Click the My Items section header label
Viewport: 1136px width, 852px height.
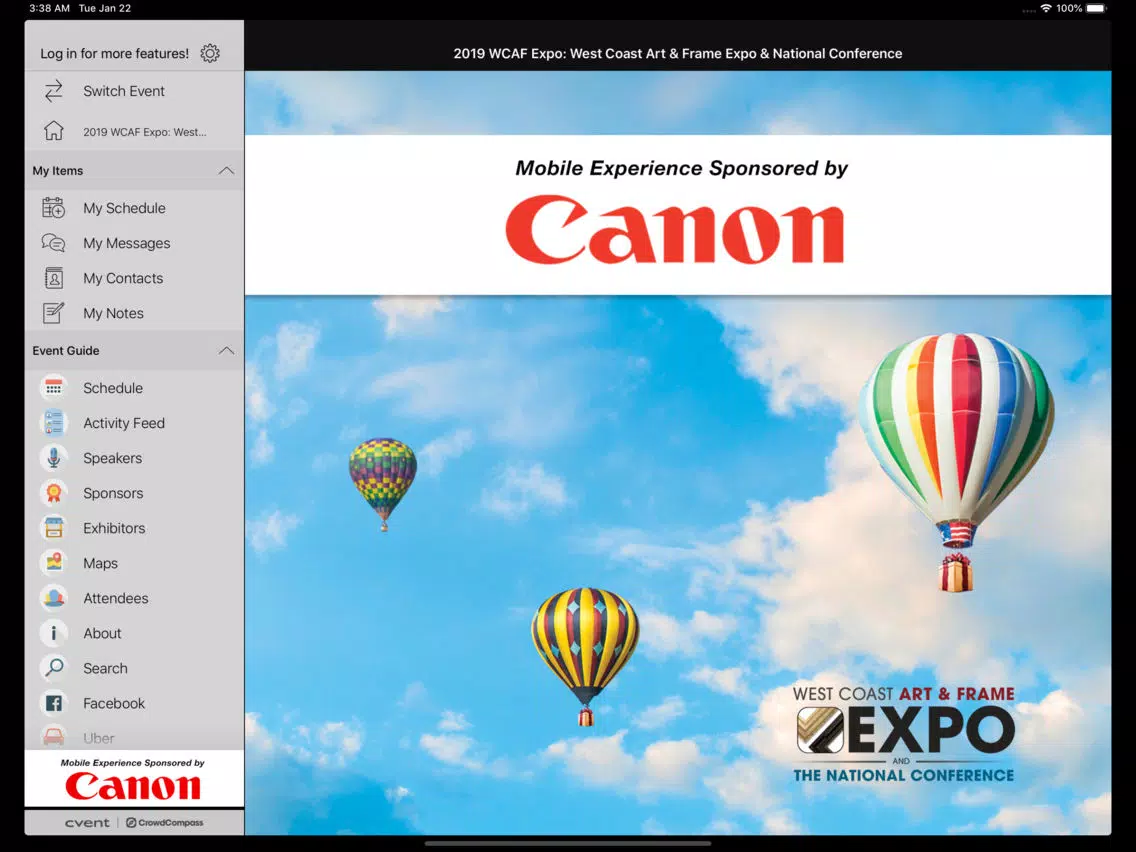(x=58, y=171)
